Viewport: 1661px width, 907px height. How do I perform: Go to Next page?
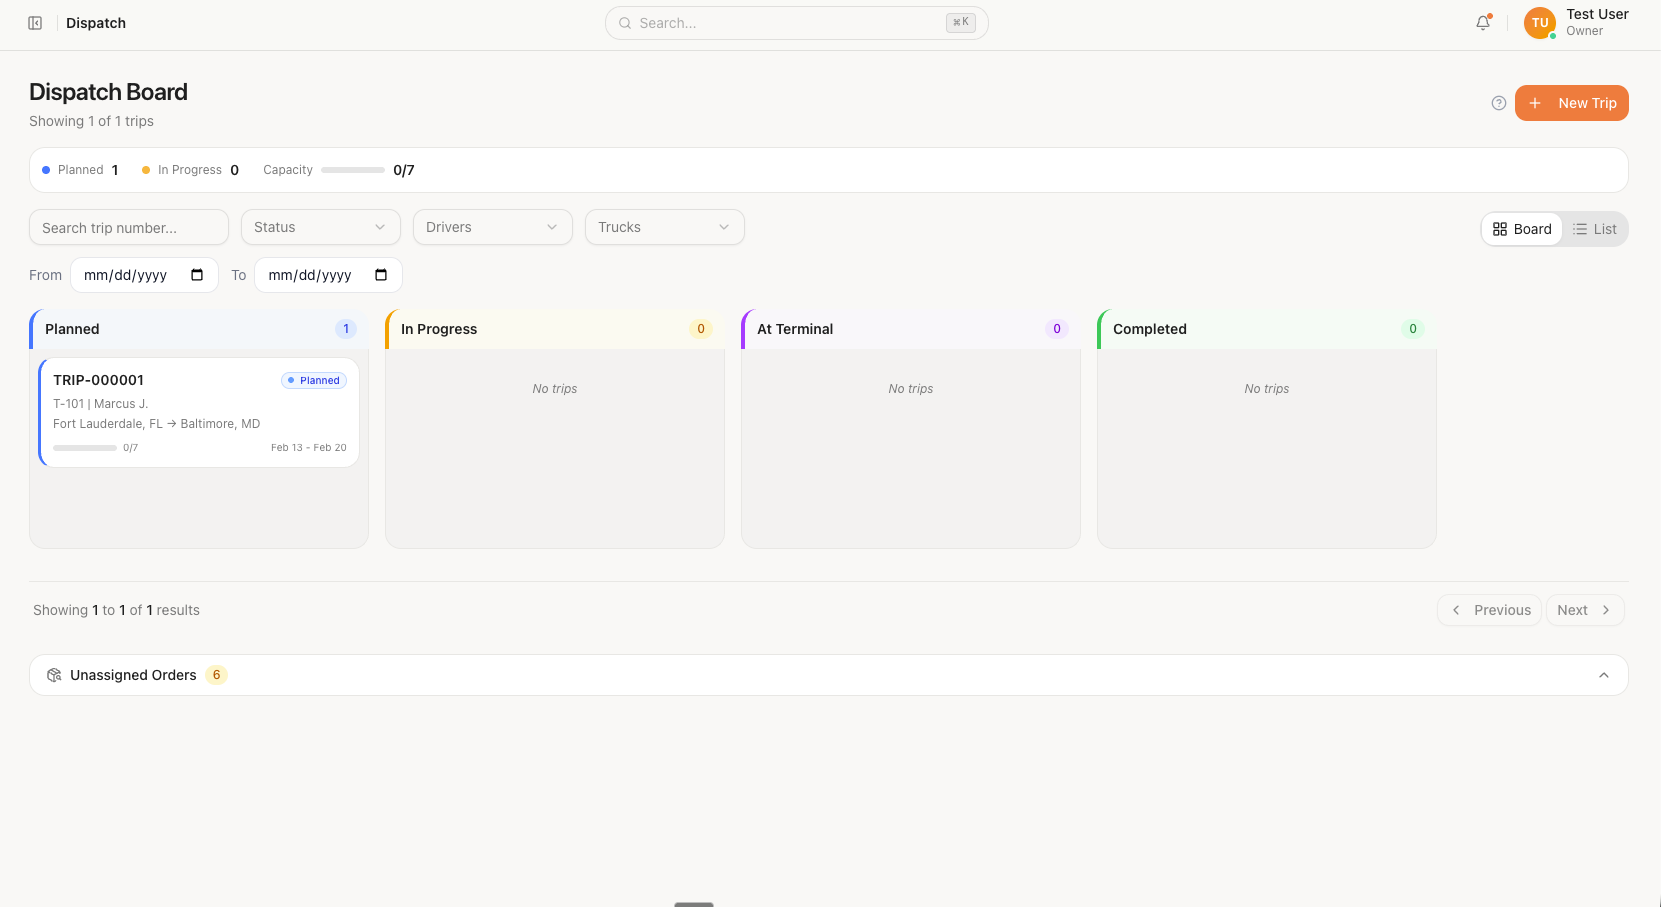[1585, 610]
